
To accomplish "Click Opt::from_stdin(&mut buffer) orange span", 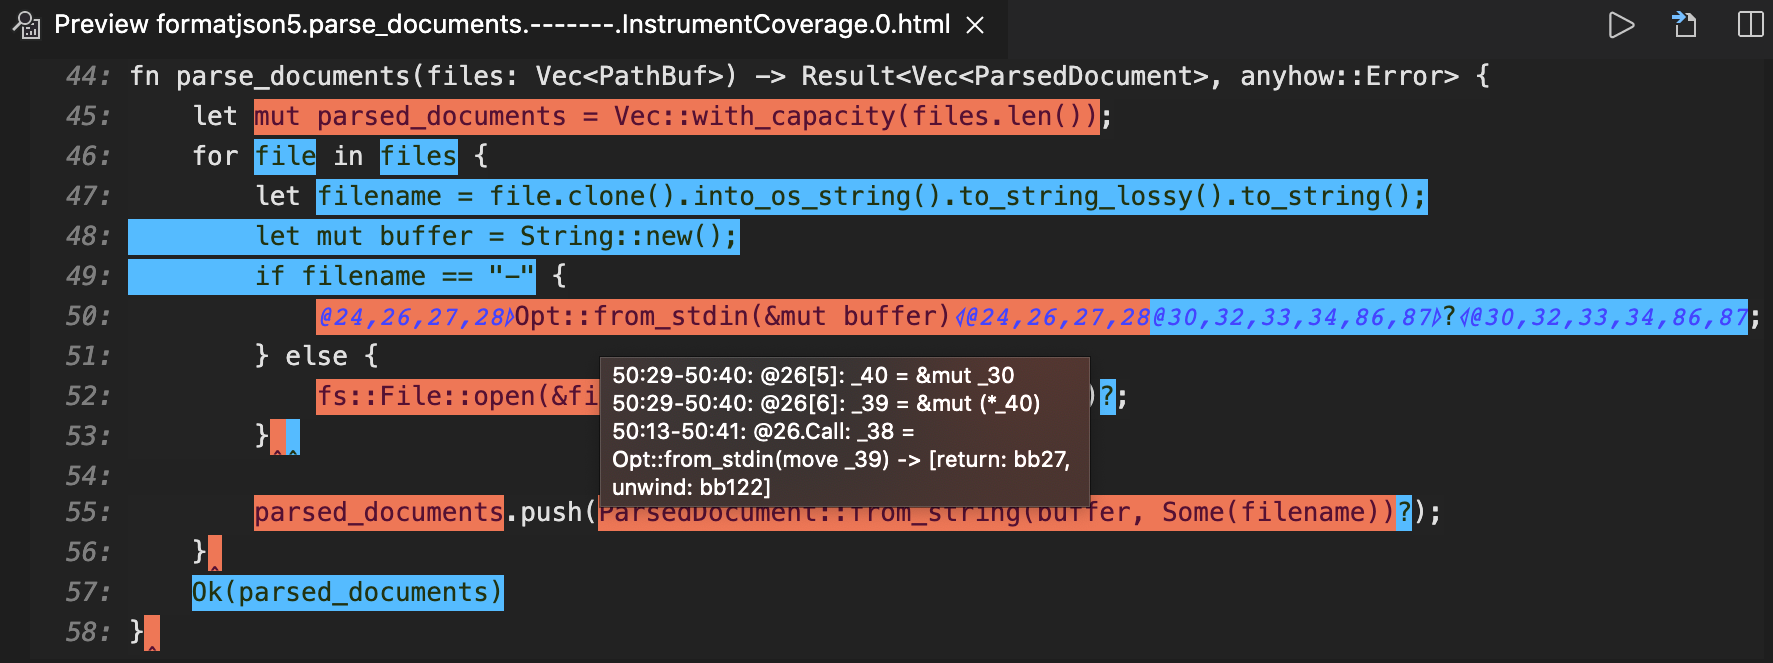I will [x=730, y=317].
